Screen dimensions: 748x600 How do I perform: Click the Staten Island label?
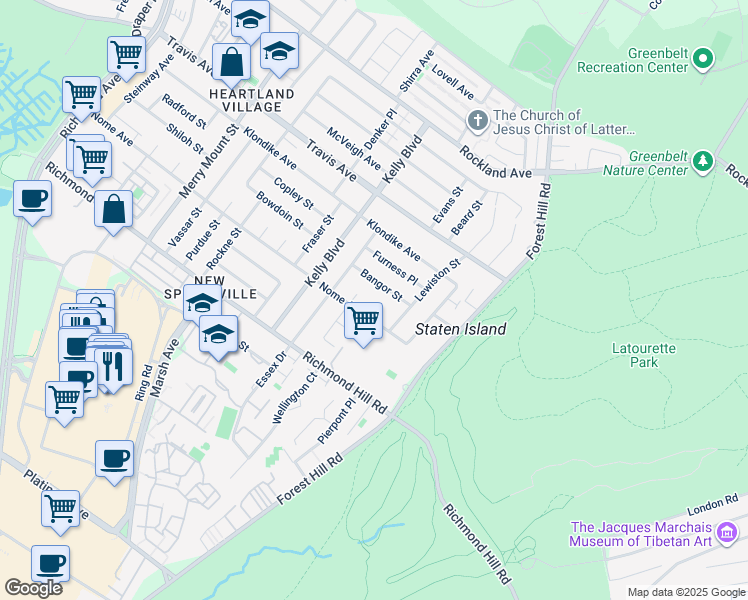coord(460,329)
